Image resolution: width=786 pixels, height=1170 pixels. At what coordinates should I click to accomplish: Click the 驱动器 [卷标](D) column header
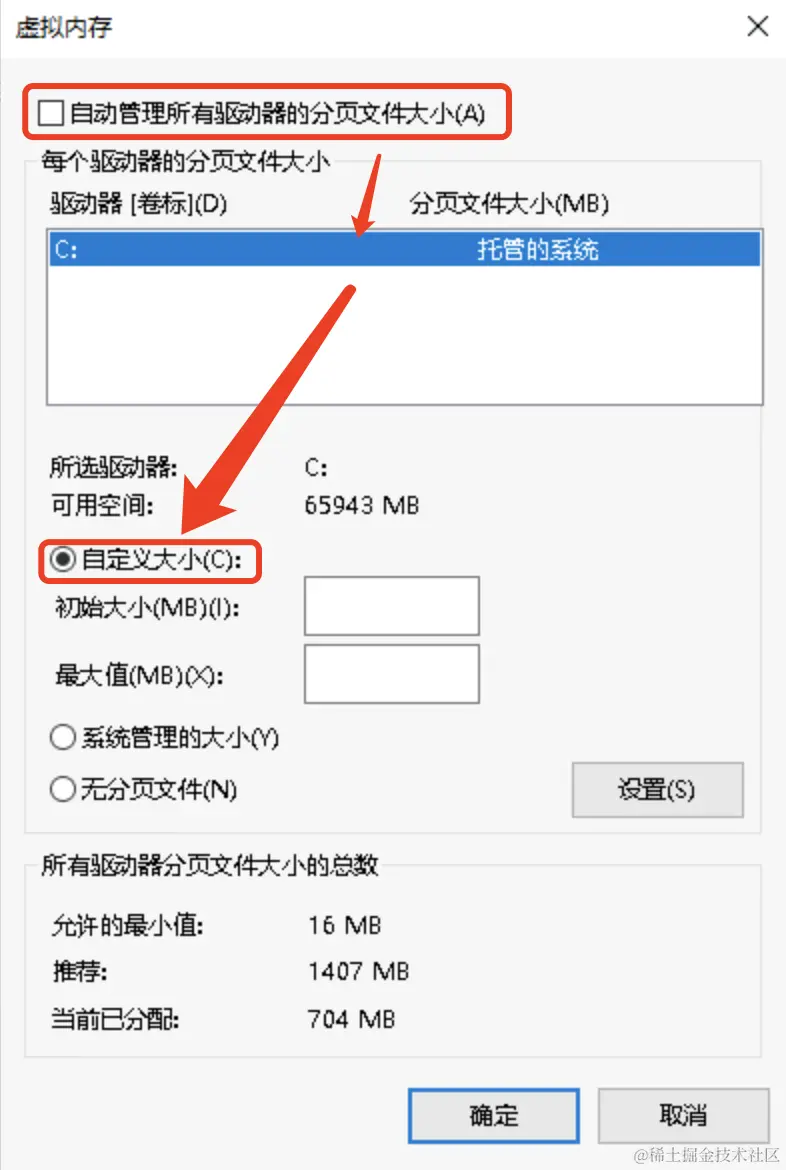[139, 203]
